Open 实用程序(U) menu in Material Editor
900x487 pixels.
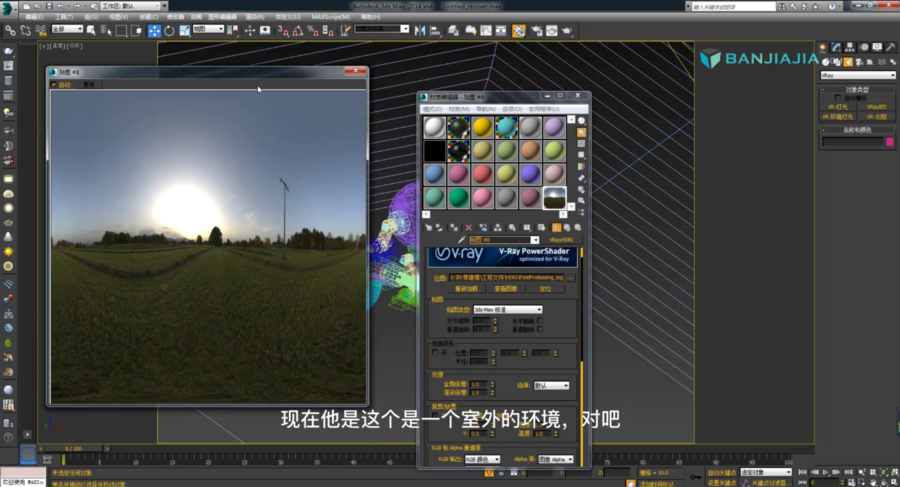click(544, 109)
